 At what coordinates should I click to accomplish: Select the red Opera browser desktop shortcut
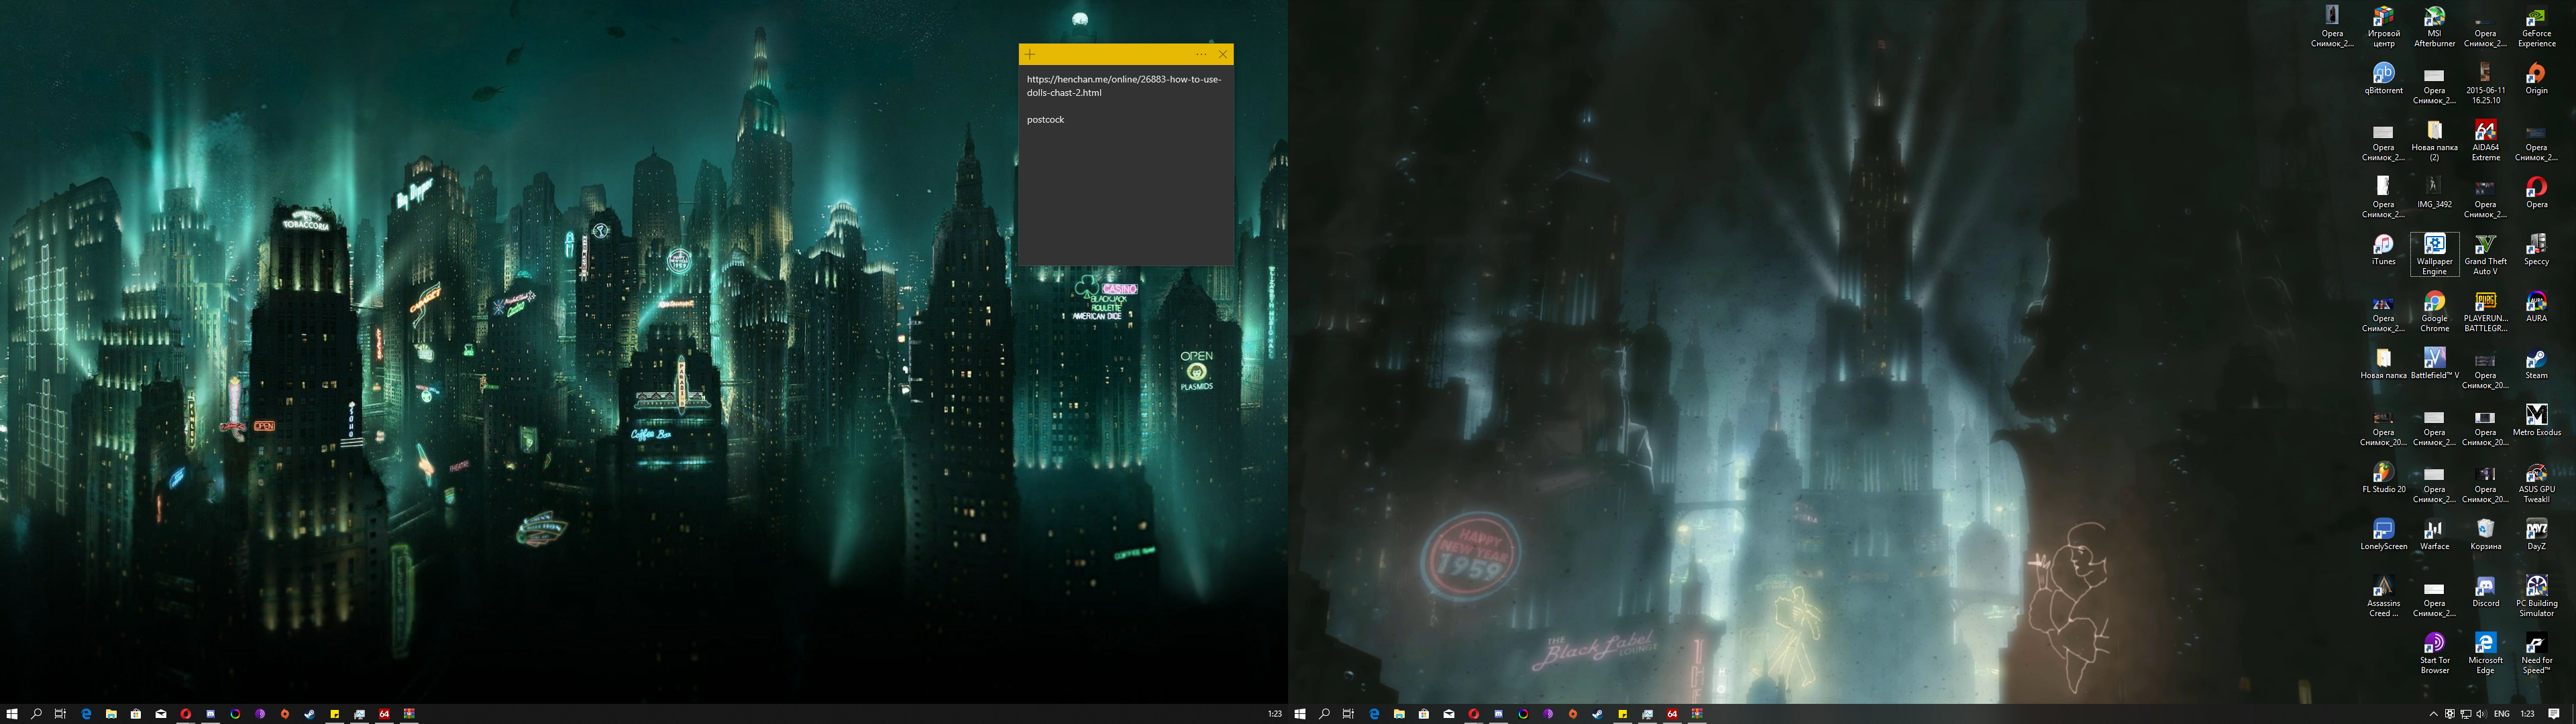point(2537,193)
